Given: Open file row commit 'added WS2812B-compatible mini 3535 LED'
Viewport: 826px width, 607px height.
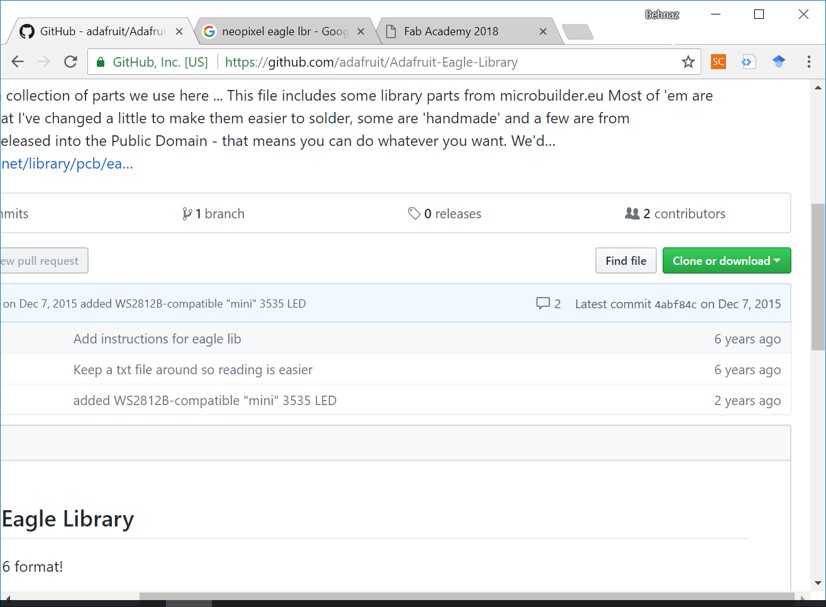Looking at the screenshot, I should [x=204, y=400].
